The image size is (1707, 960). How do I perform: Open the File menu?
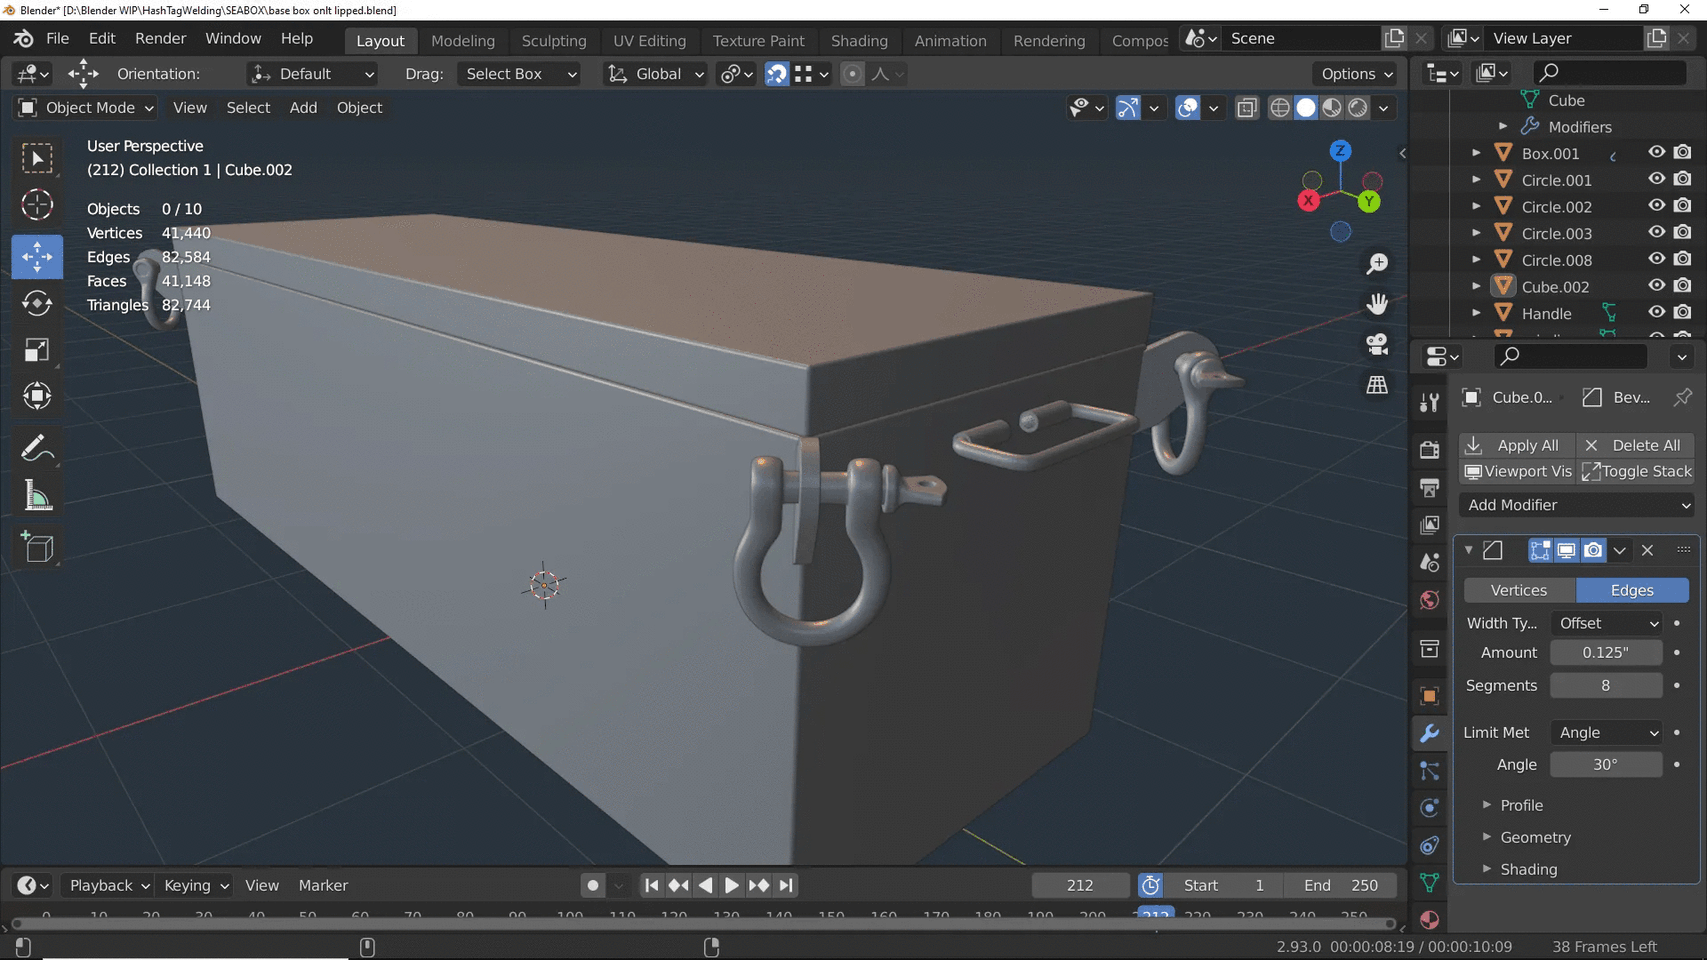point(58,38)
